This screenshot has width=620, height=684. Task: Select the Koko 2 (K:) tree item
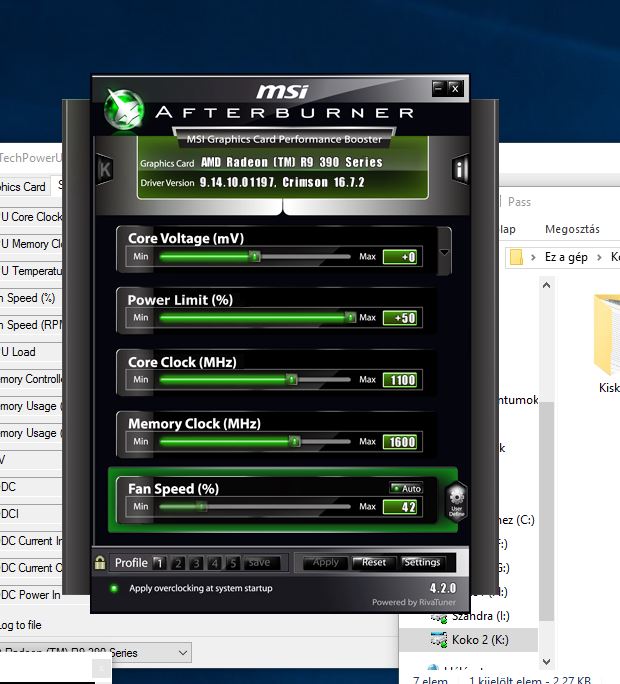point(468,640)
